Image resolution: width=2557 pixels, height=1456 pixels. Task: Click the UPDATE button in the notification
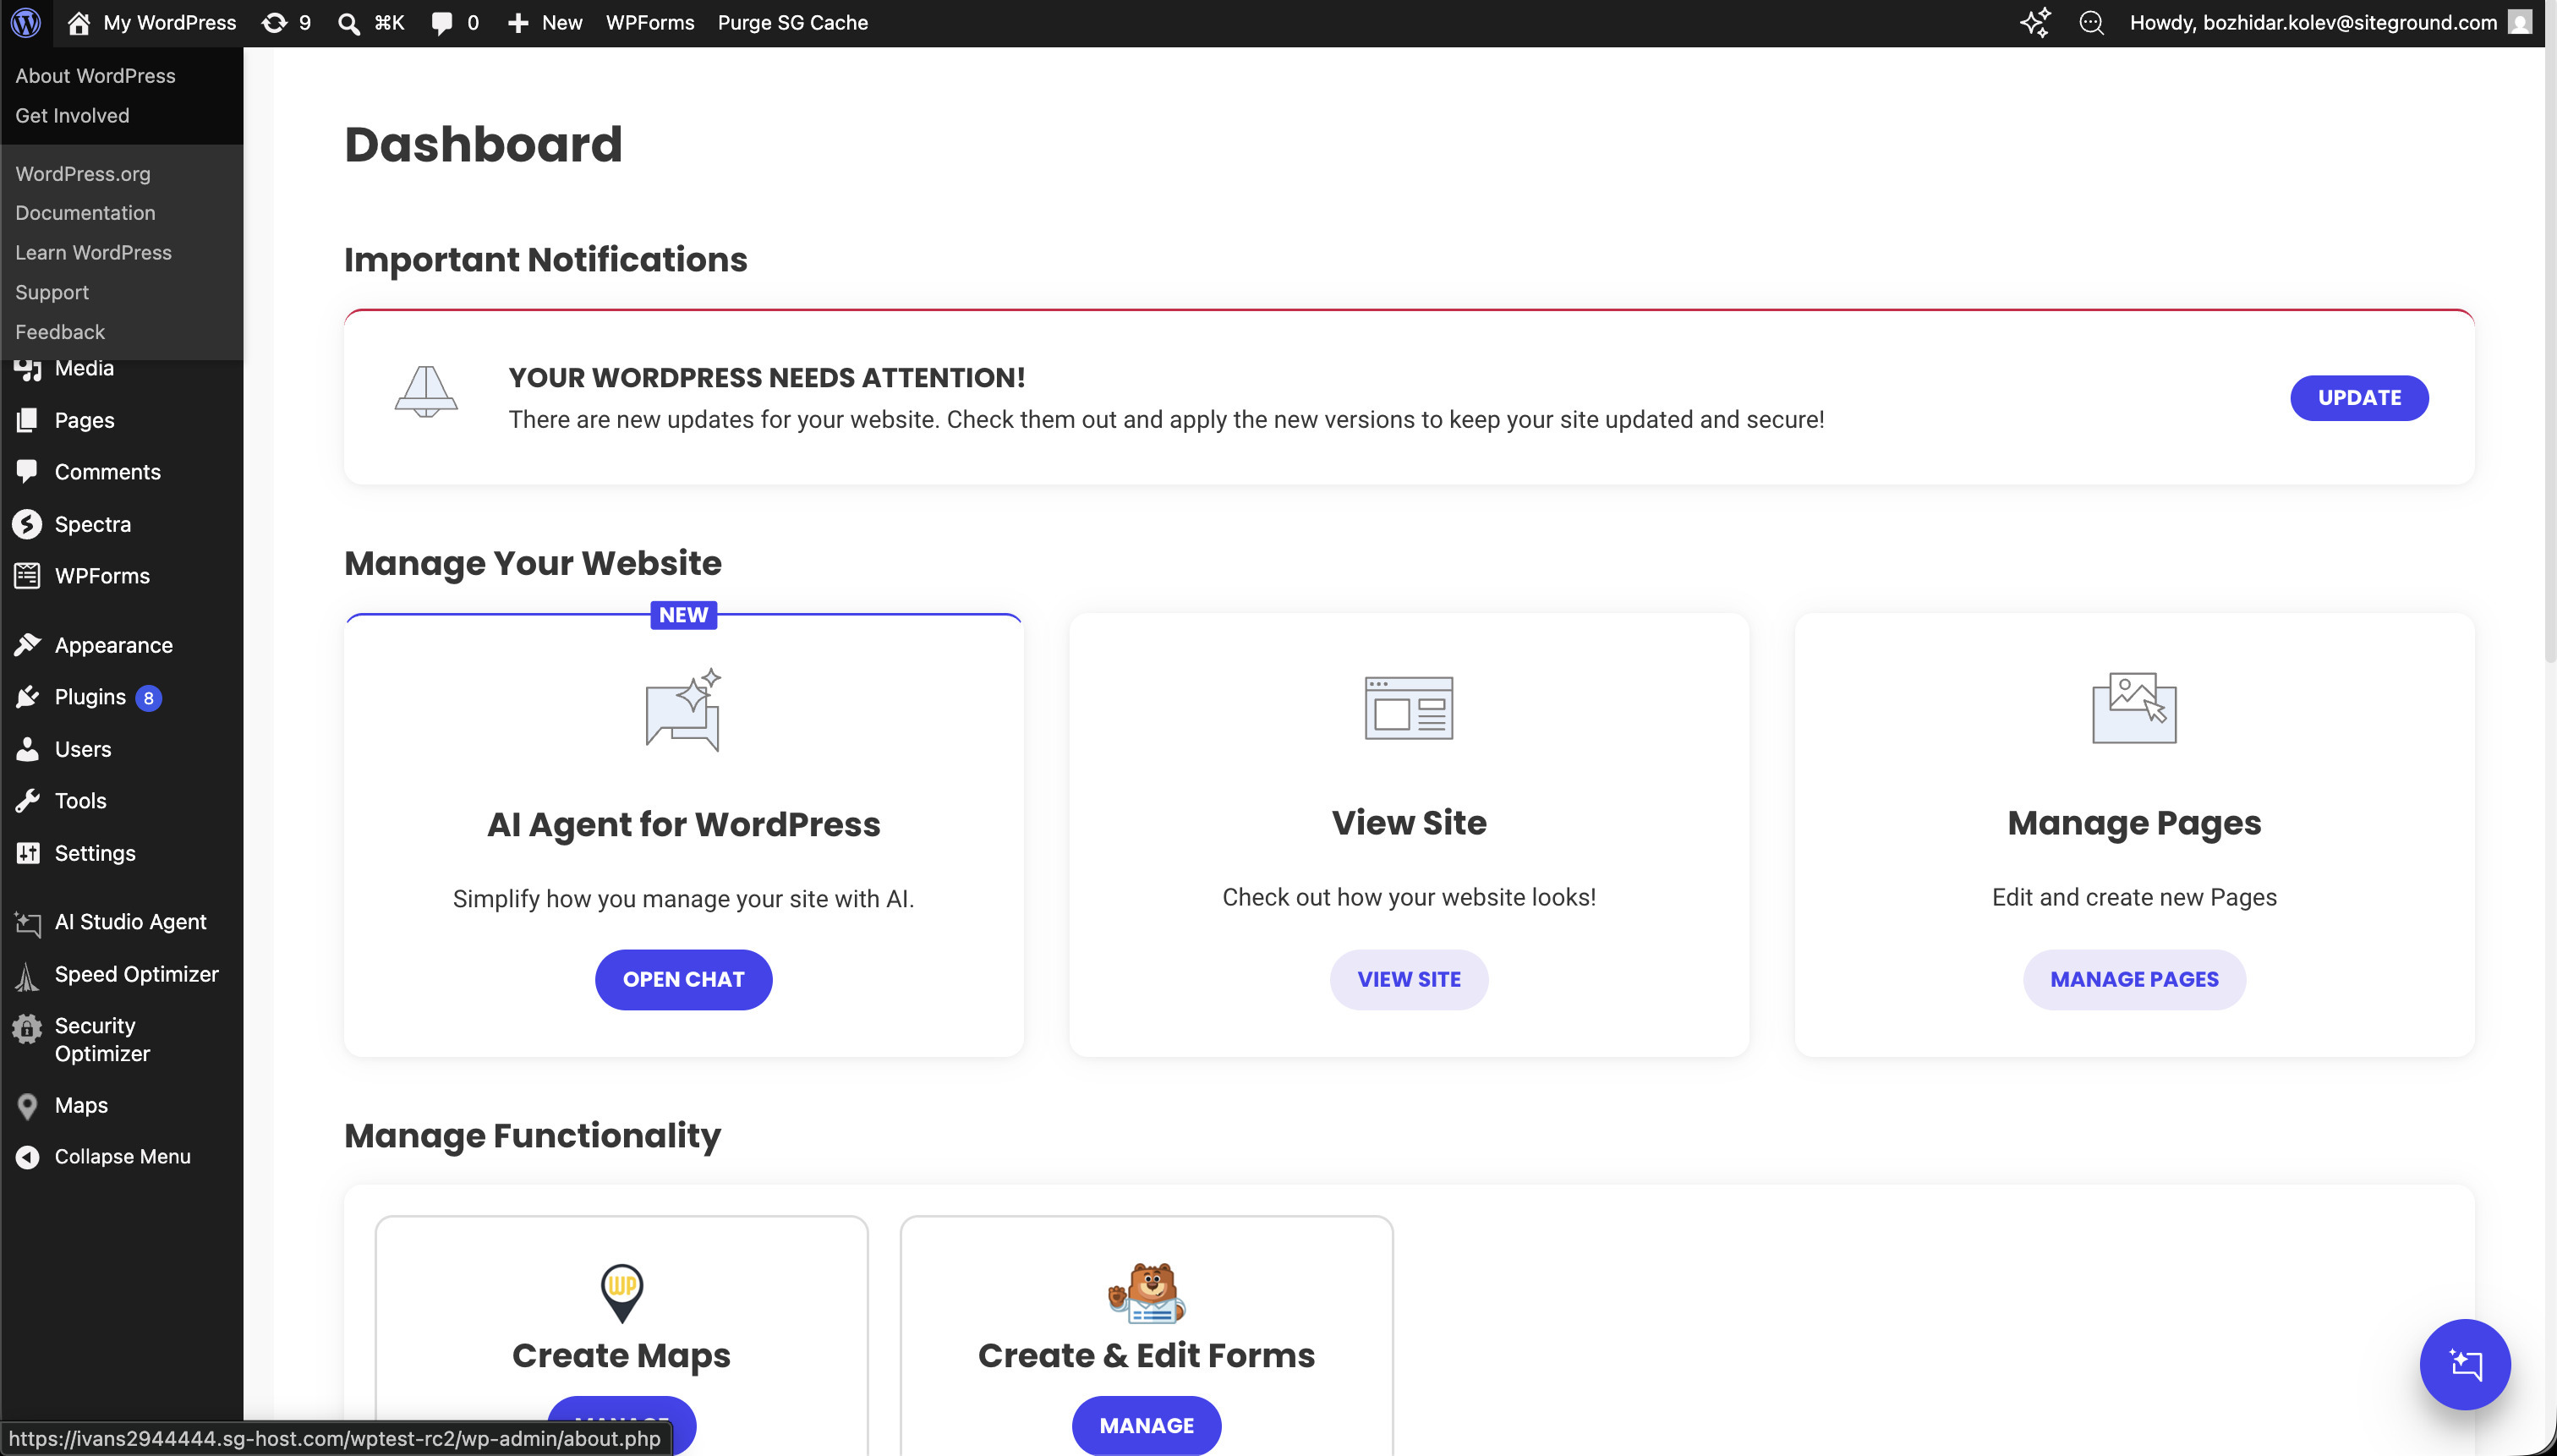click(2358, 397)
